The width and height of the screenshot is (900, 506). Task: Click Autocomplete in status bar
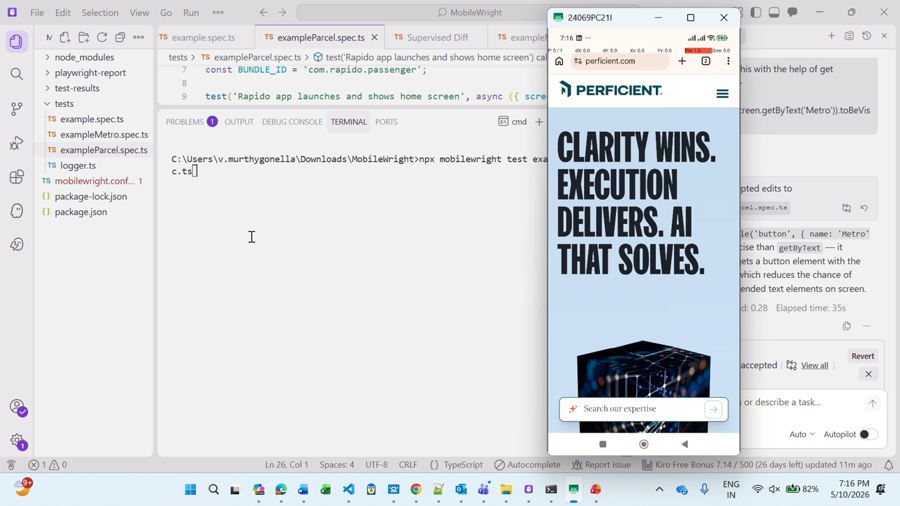527,465
